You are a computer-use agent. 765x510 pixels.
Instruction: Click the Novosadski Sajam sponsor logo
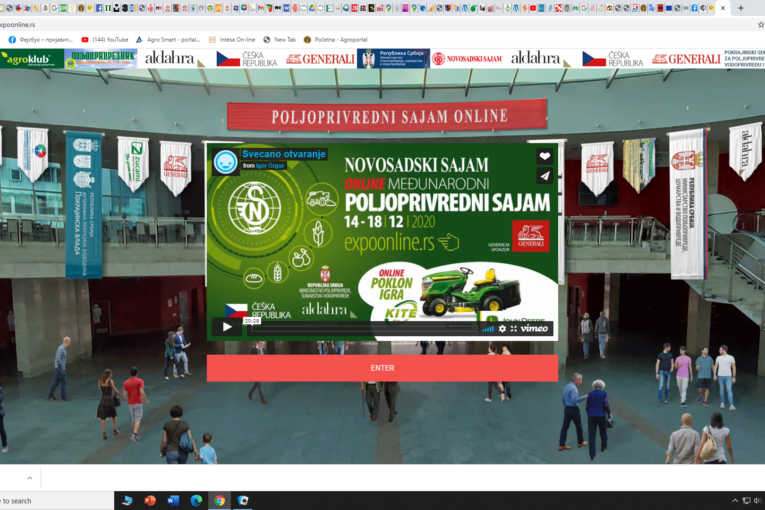point(467,59)
